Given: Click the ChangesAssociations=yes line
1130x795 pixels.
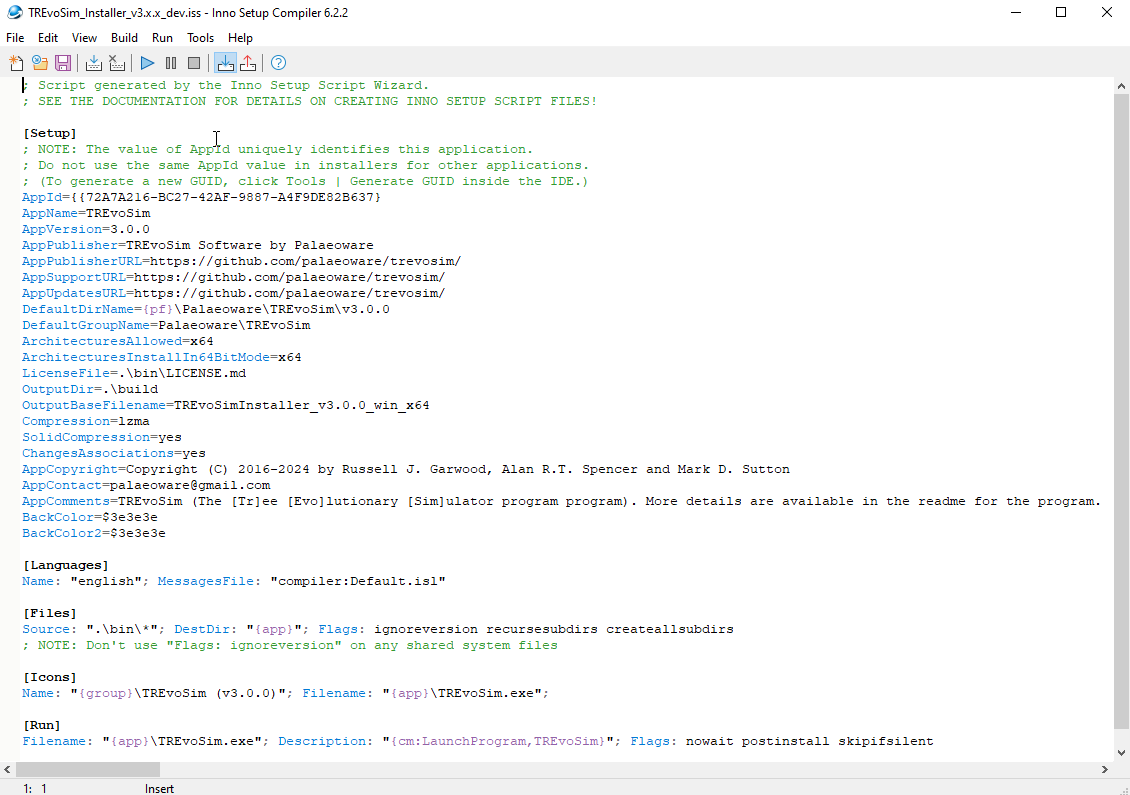Looking at the screenshot, I should (114, 453).
